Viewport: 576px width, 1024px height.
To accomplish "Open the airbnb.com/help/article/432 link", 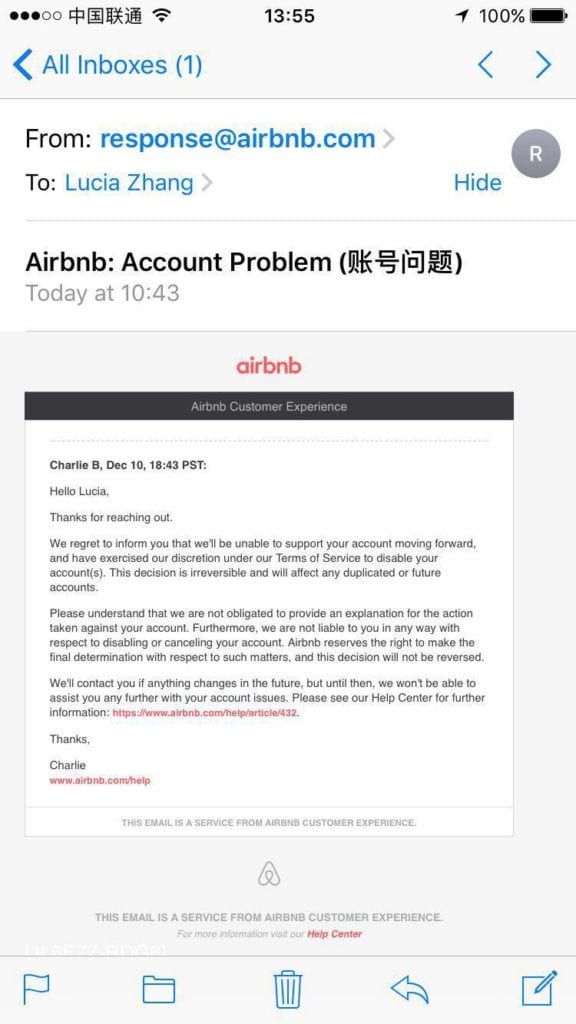I will click(x=205, y=713).
